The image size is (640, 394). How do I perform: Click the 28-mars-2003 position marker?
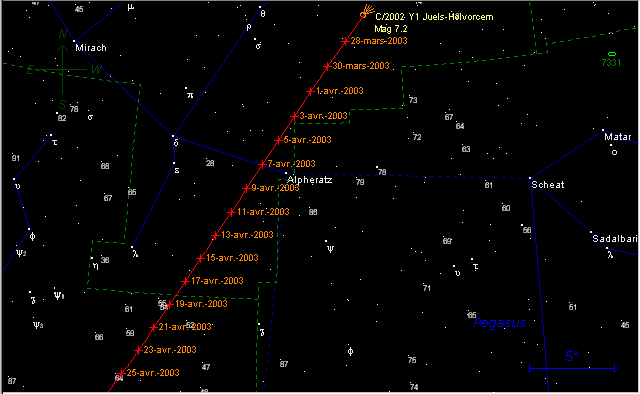click(x=345, y=41)
